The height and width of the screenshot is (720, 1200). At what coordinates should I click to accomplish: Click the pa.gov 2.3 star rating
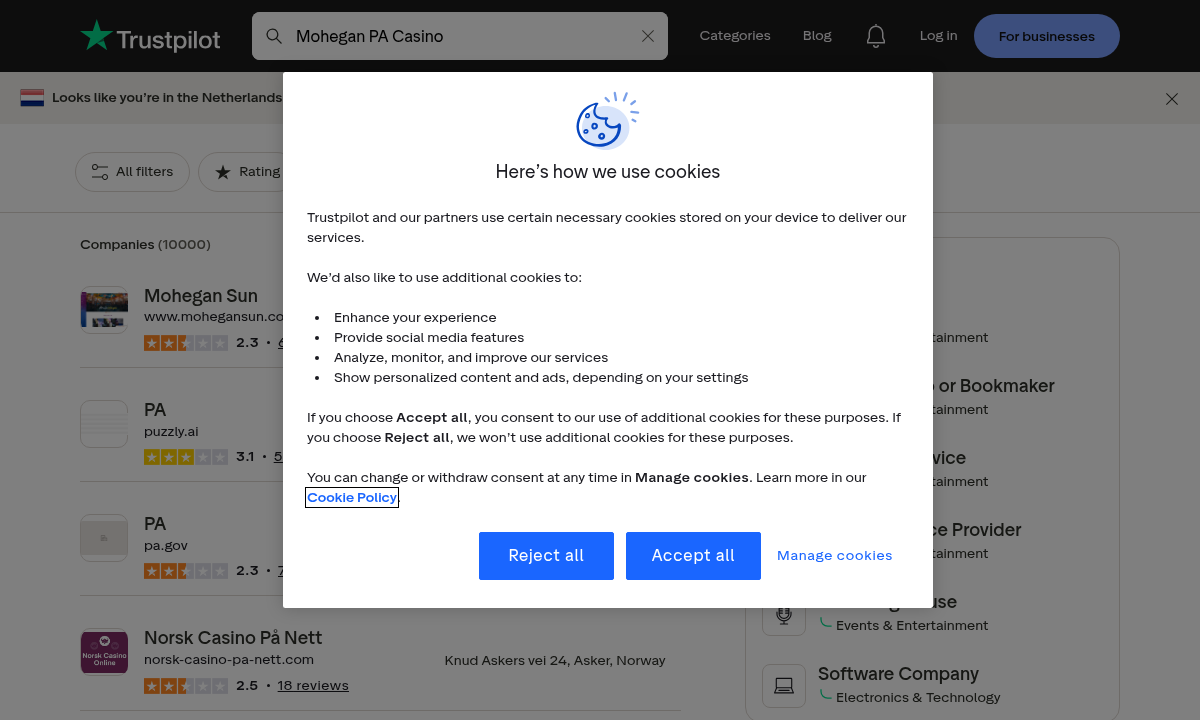[x=186, y=571]
